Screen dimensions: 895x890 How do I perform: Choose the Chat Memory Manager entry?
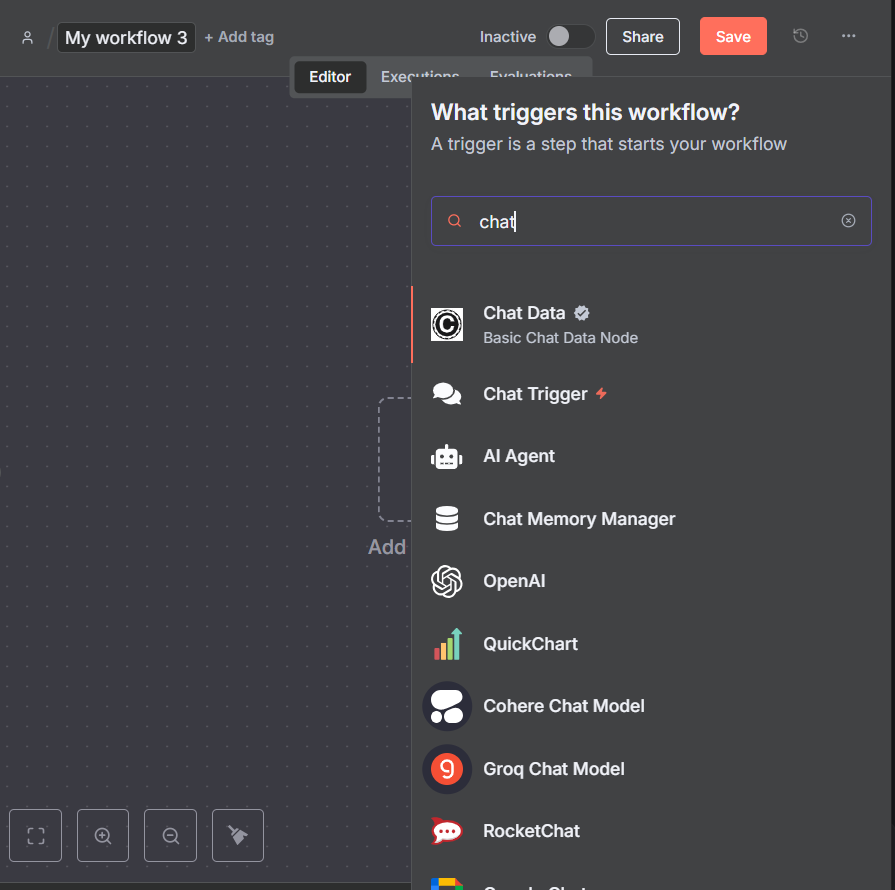coord(653,519)
